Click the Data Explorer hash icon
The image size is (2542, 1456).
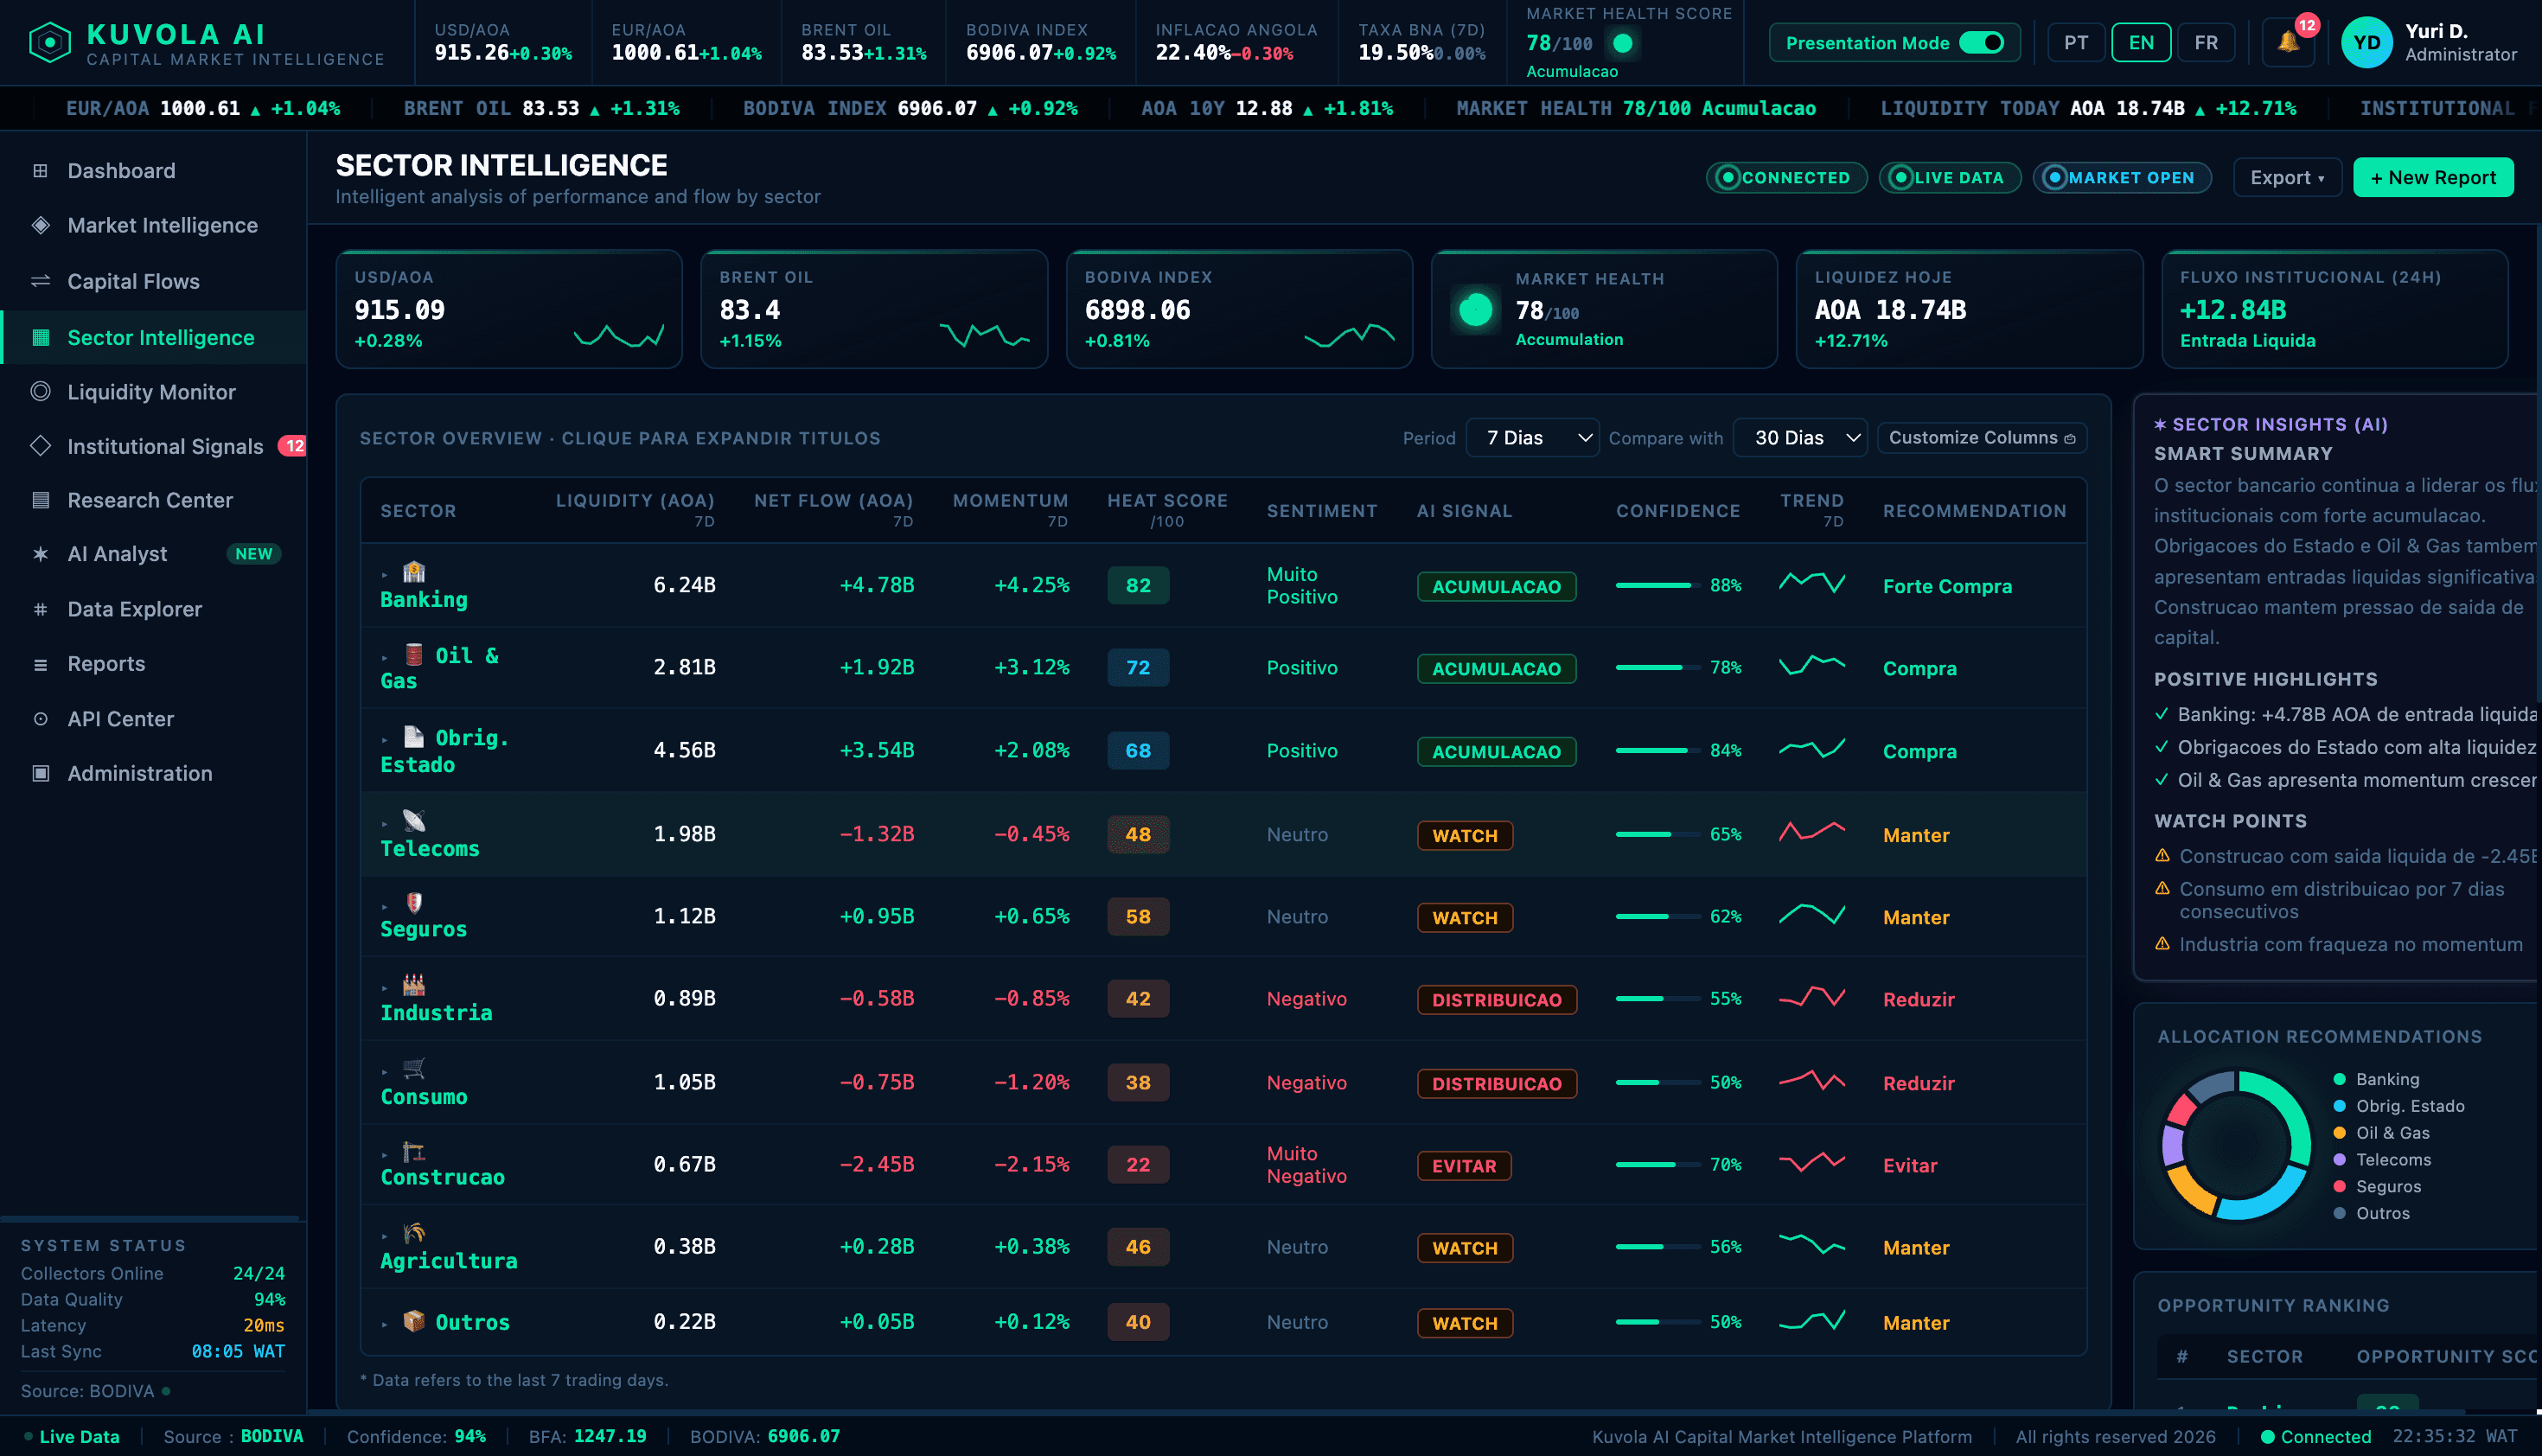click(40, 609)
